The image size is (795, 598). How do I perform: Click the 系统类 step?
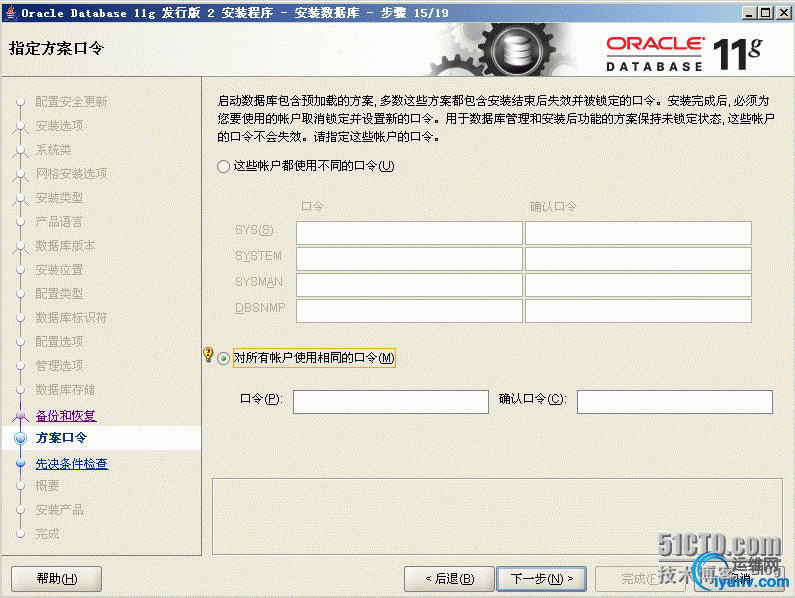tap(53, 150)
